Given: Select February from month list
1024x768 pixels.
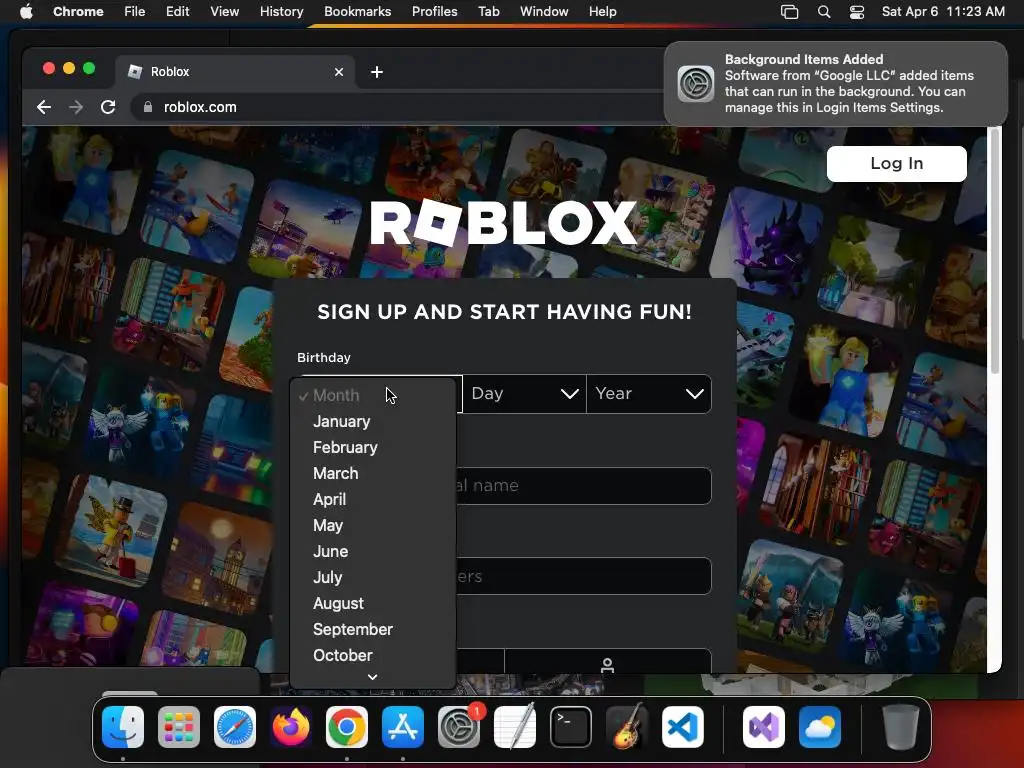Looking at the screenshot, I should click(372, 448).
